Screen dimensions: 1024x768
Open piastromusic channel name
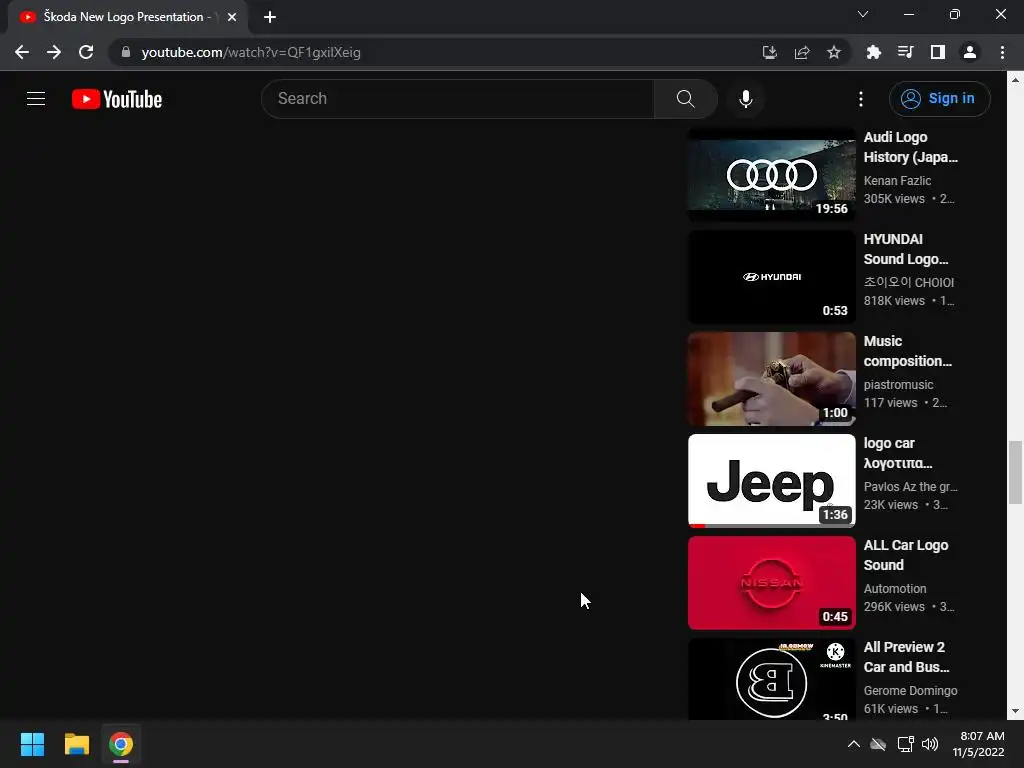pos(898,385)
